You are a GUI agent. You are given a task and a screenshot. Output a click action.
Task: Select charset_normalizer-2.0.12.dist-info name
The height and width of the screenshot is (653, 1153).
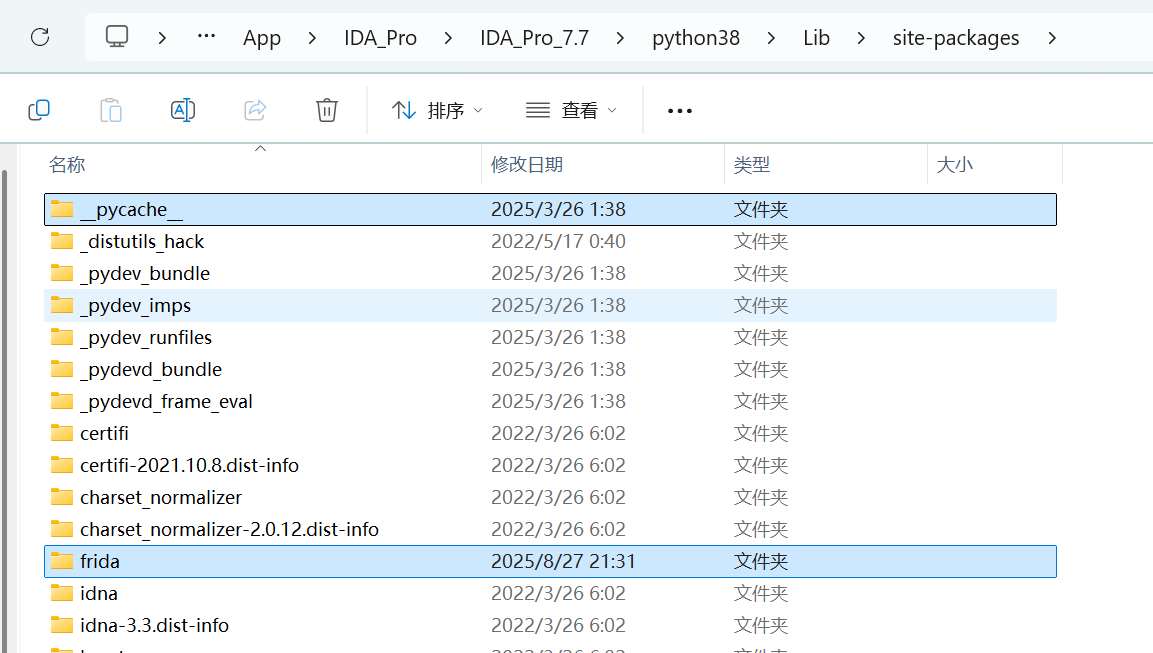click(x=229, y=529)
